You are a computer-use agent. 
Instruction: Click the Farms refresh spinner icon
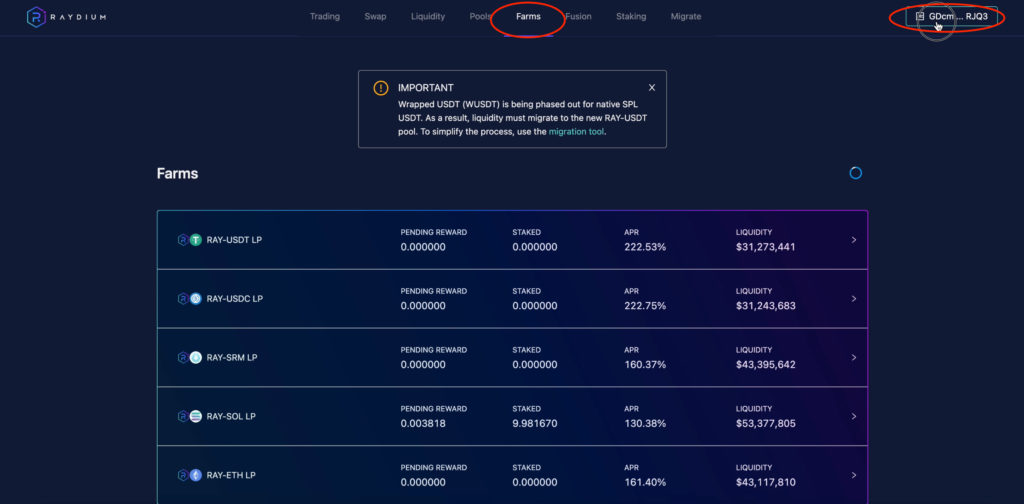(856, 173)
